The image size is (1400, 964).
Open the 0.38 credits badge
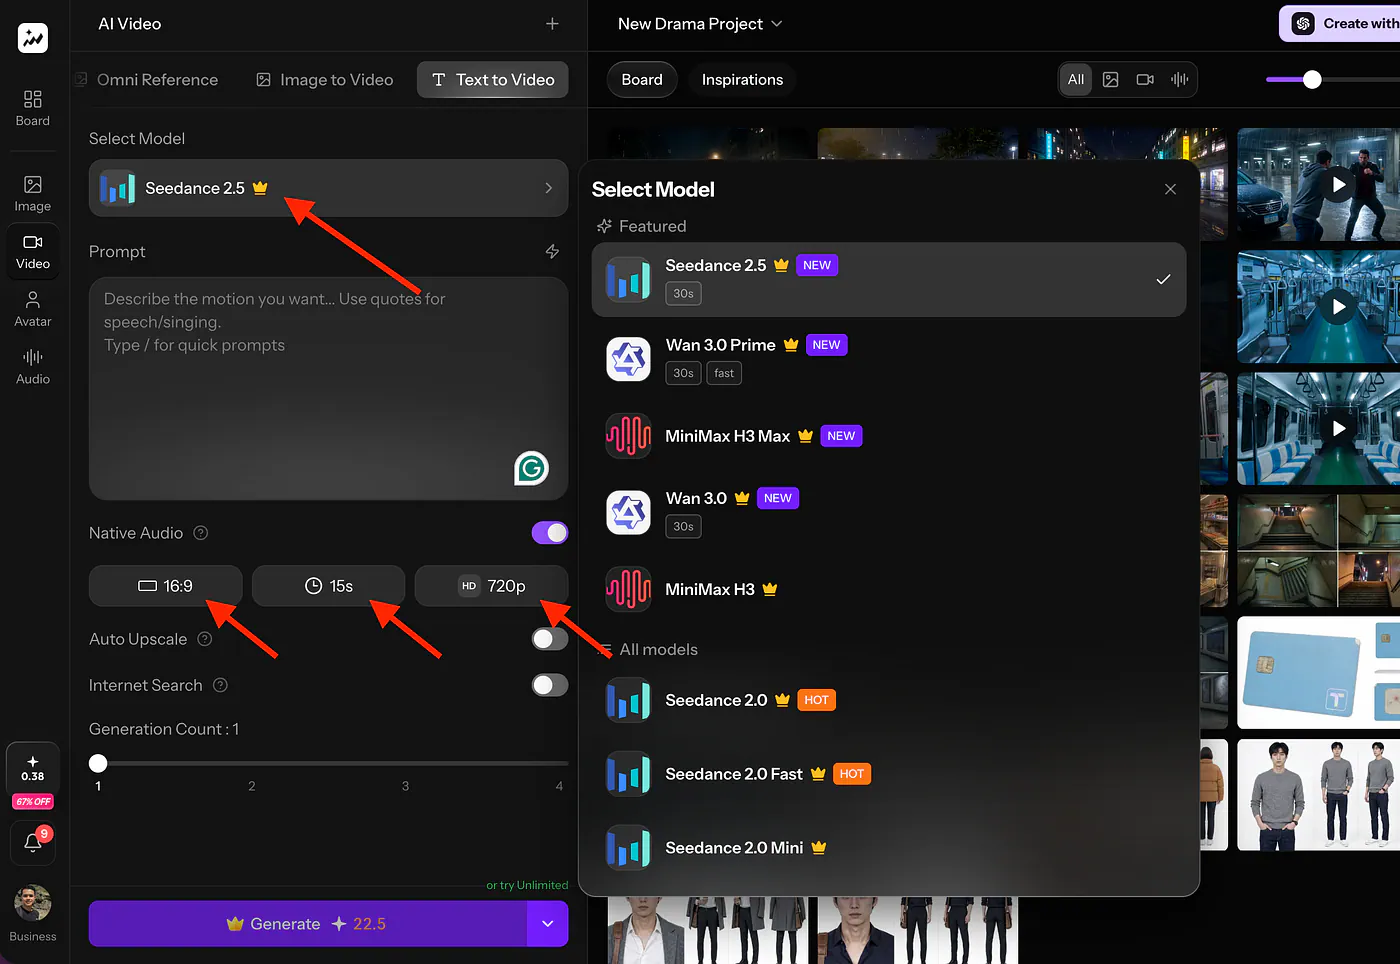(33, 768)
